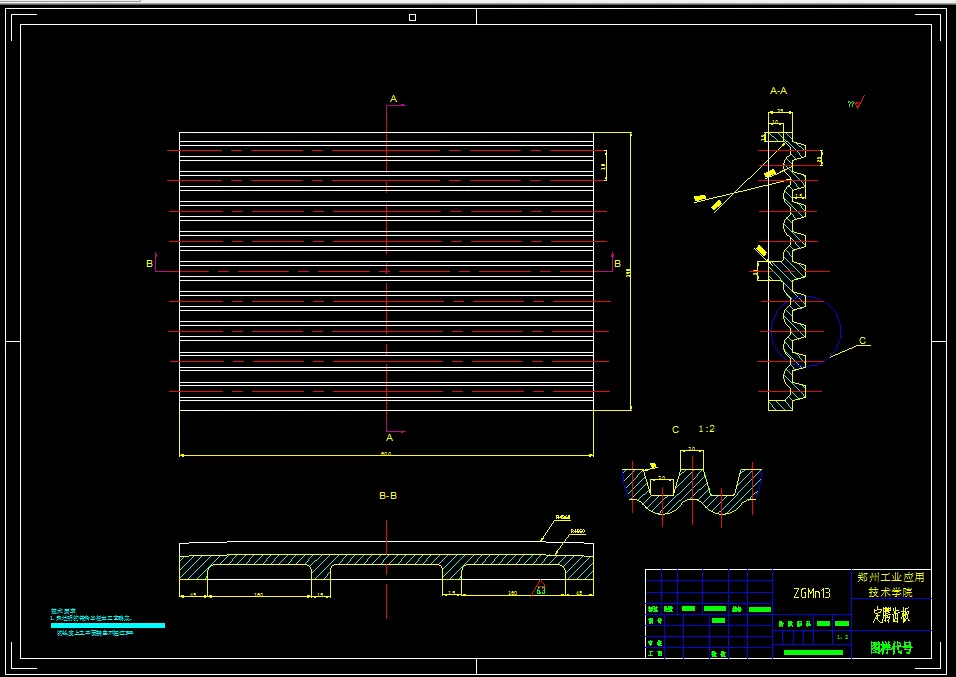
Task: Select the ZGMn13 material text in title block
Action: point(812,593)
